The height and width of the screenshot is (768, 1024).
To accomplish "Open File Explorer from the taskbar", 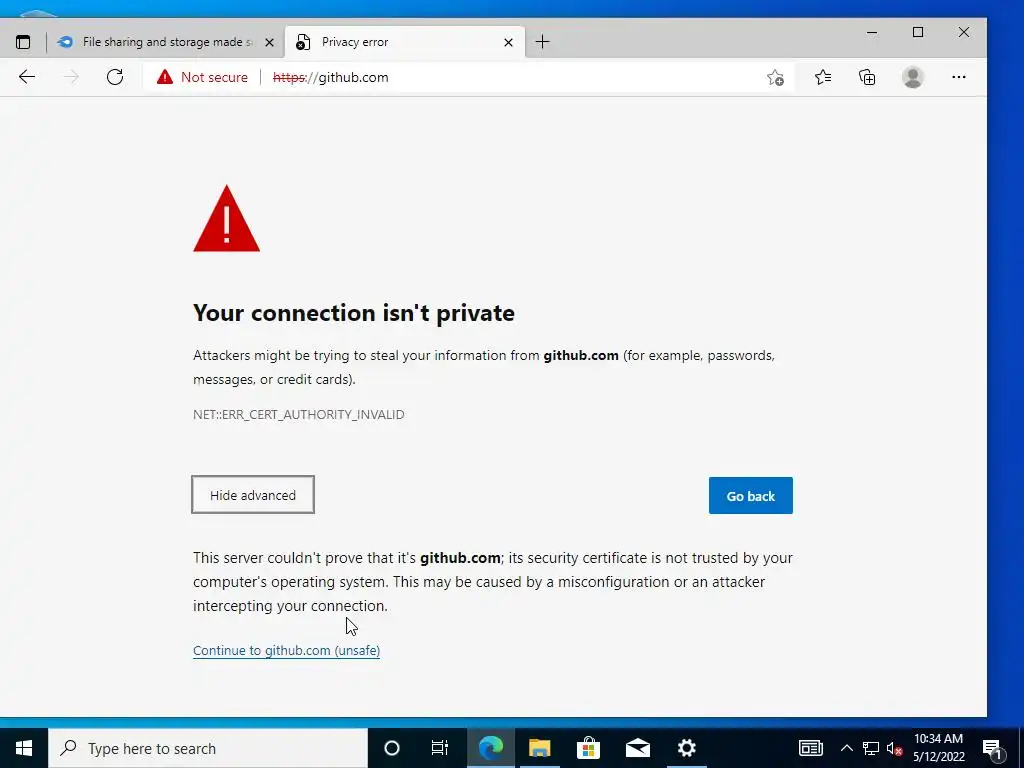I will pyautogui.click(x=539, y=748).
